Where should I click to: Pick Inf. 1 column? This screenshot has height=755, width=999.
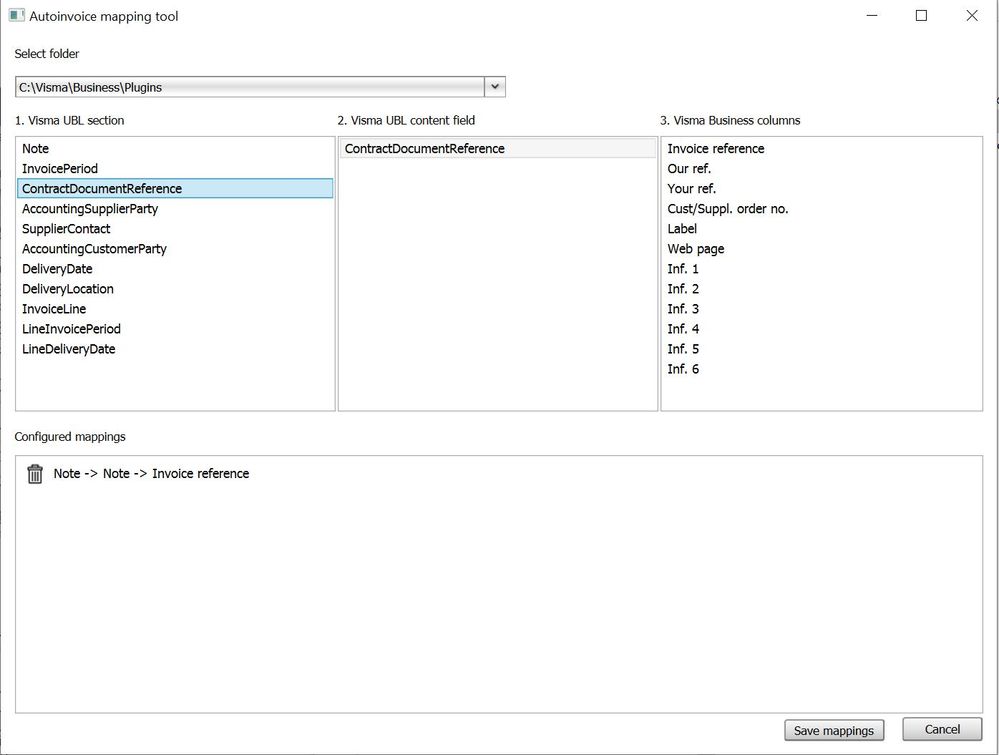tap(821, 269)
